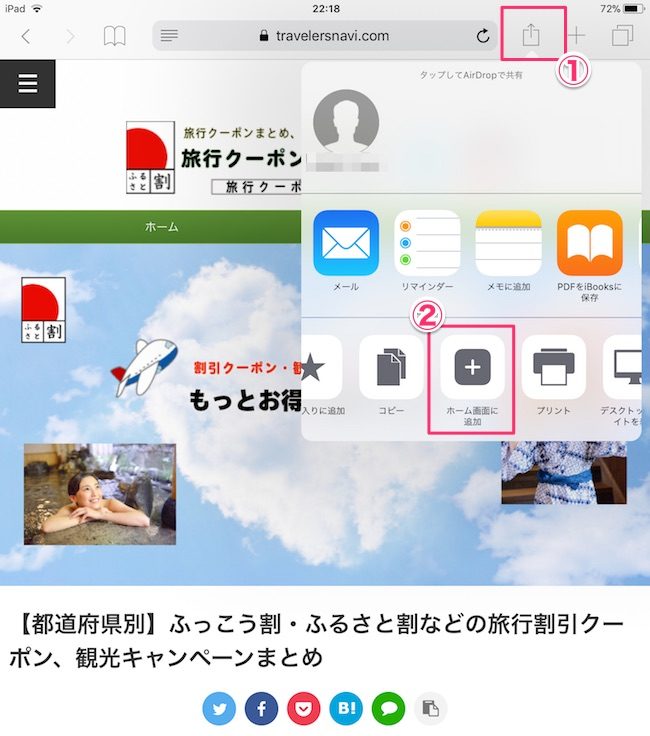
Task: Bookmark with Hatena B! button
Action: click(346, 708)
